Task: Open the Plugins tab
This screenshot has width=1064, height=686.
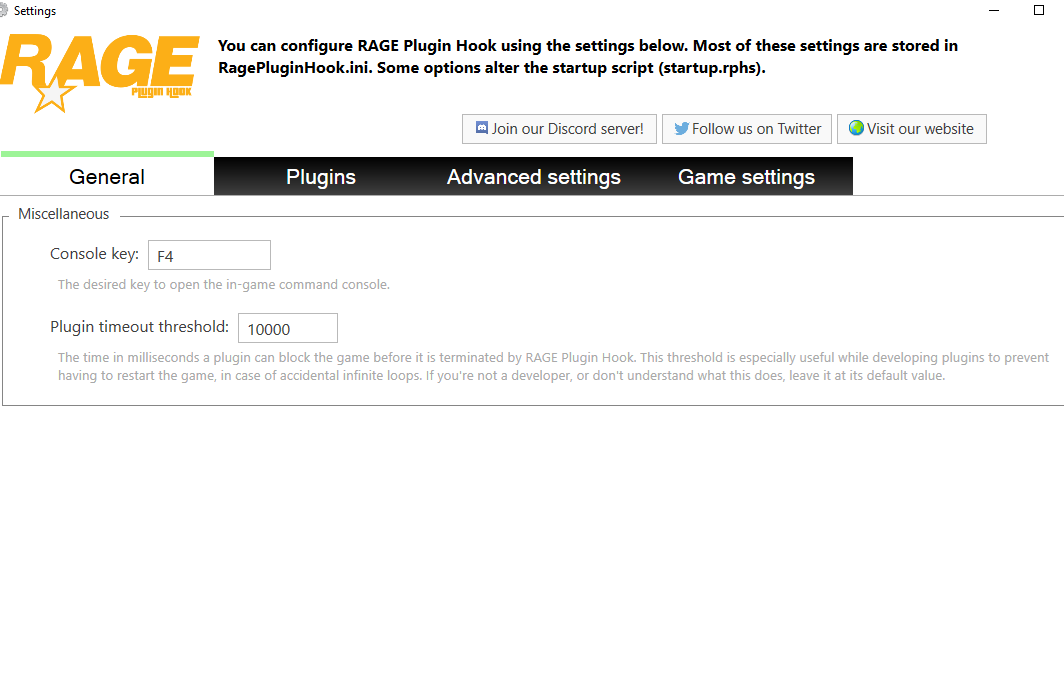Action: click(320, 176)
